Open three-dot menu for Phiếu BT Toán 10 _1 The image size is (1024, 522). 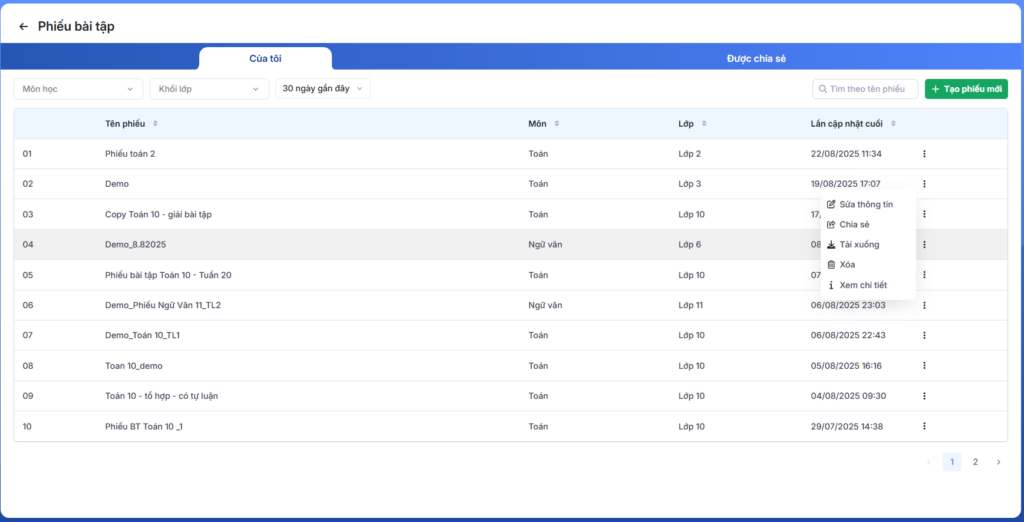924,426
